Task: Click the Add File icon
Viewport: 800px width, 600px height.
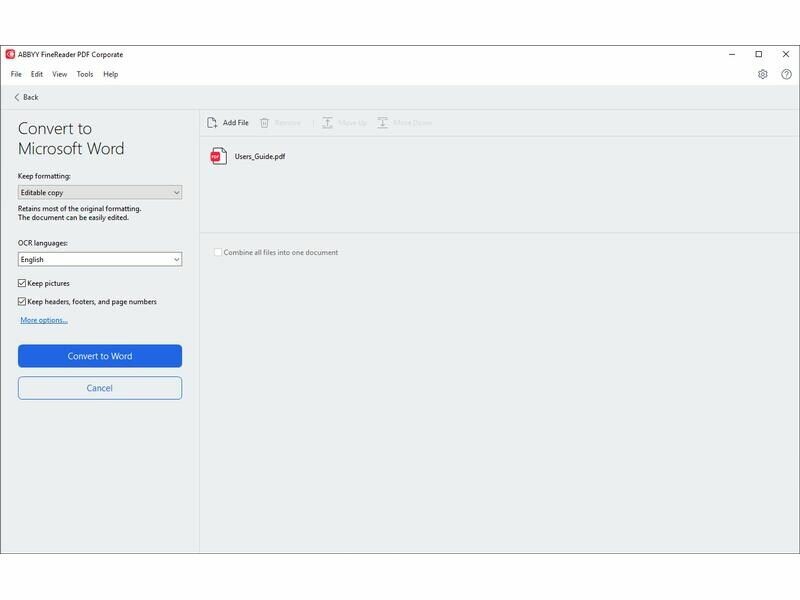Action: click(212, 123)
